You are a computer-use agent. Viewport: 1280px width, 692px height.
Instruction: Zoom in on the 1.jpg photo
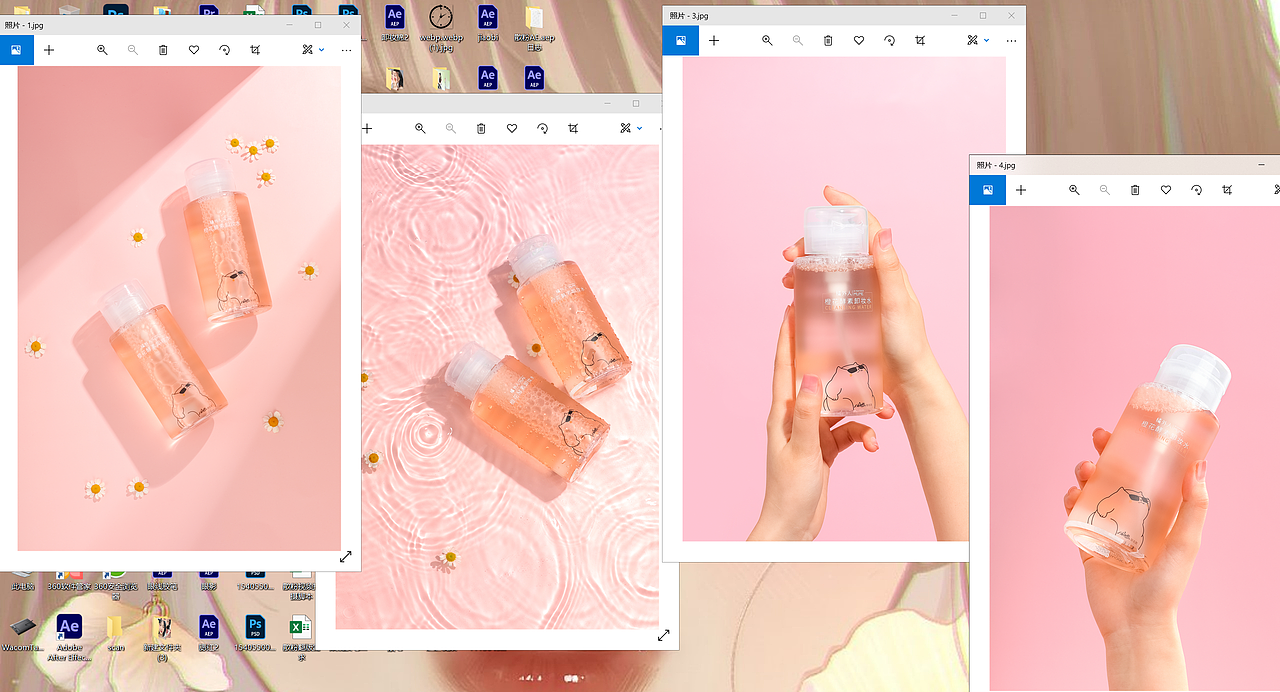102,50
